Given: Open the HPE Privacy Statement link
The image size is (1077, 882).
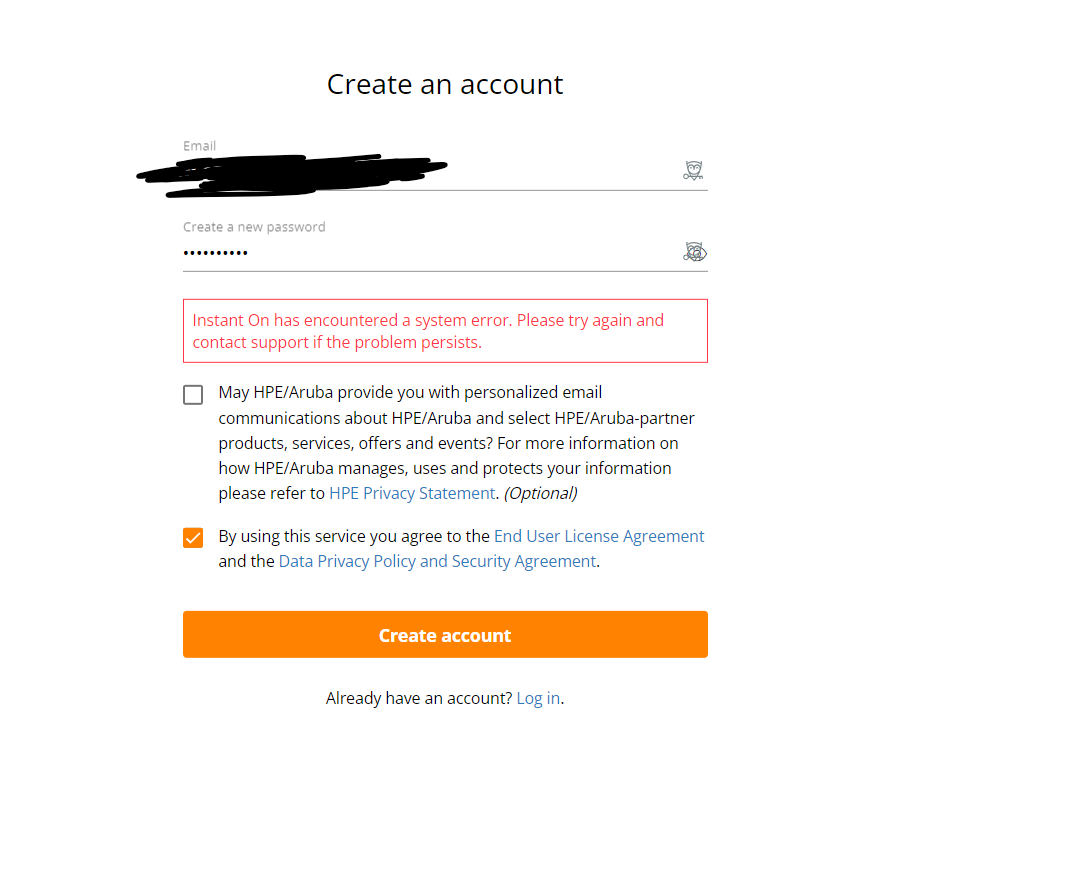Looking at the screenshot, I should [x=412, y=493].
